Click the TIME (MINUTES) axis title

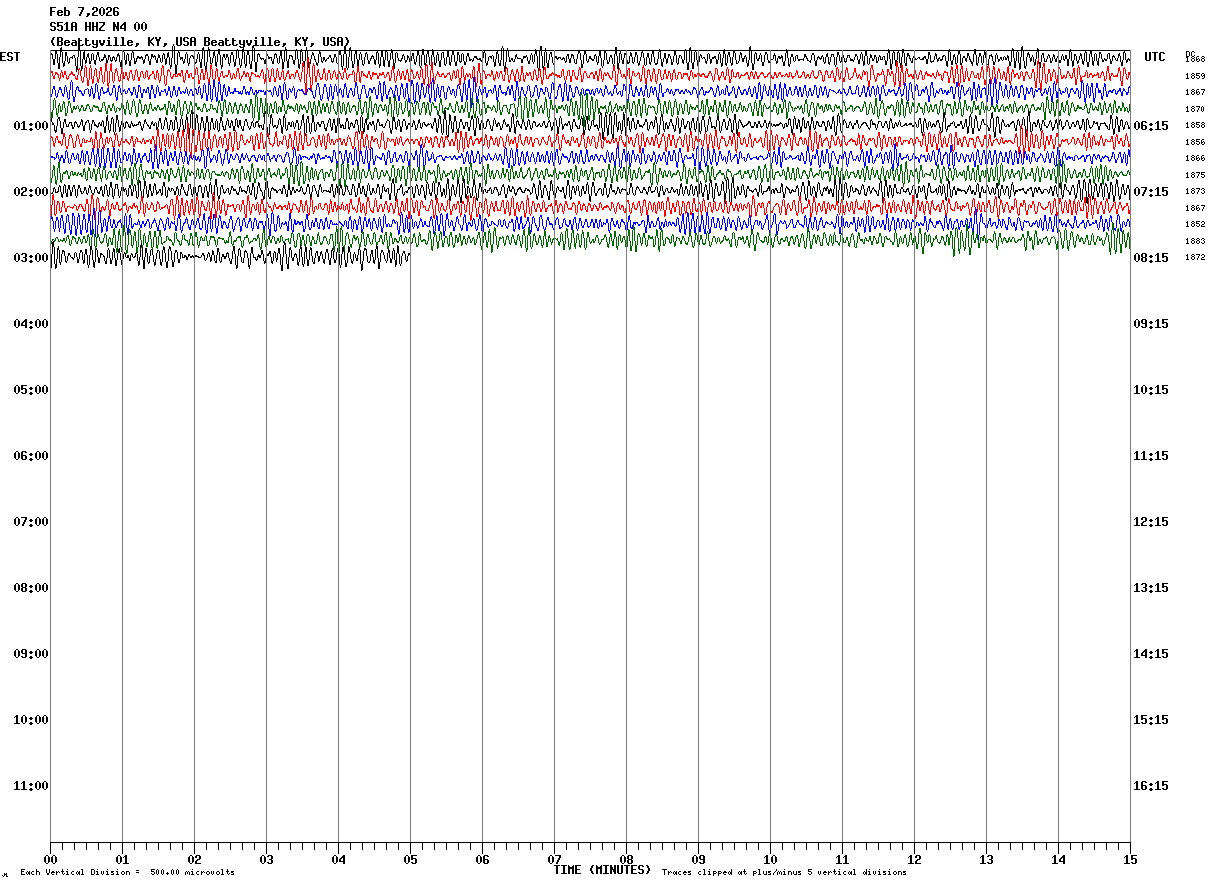coord(603,870)
